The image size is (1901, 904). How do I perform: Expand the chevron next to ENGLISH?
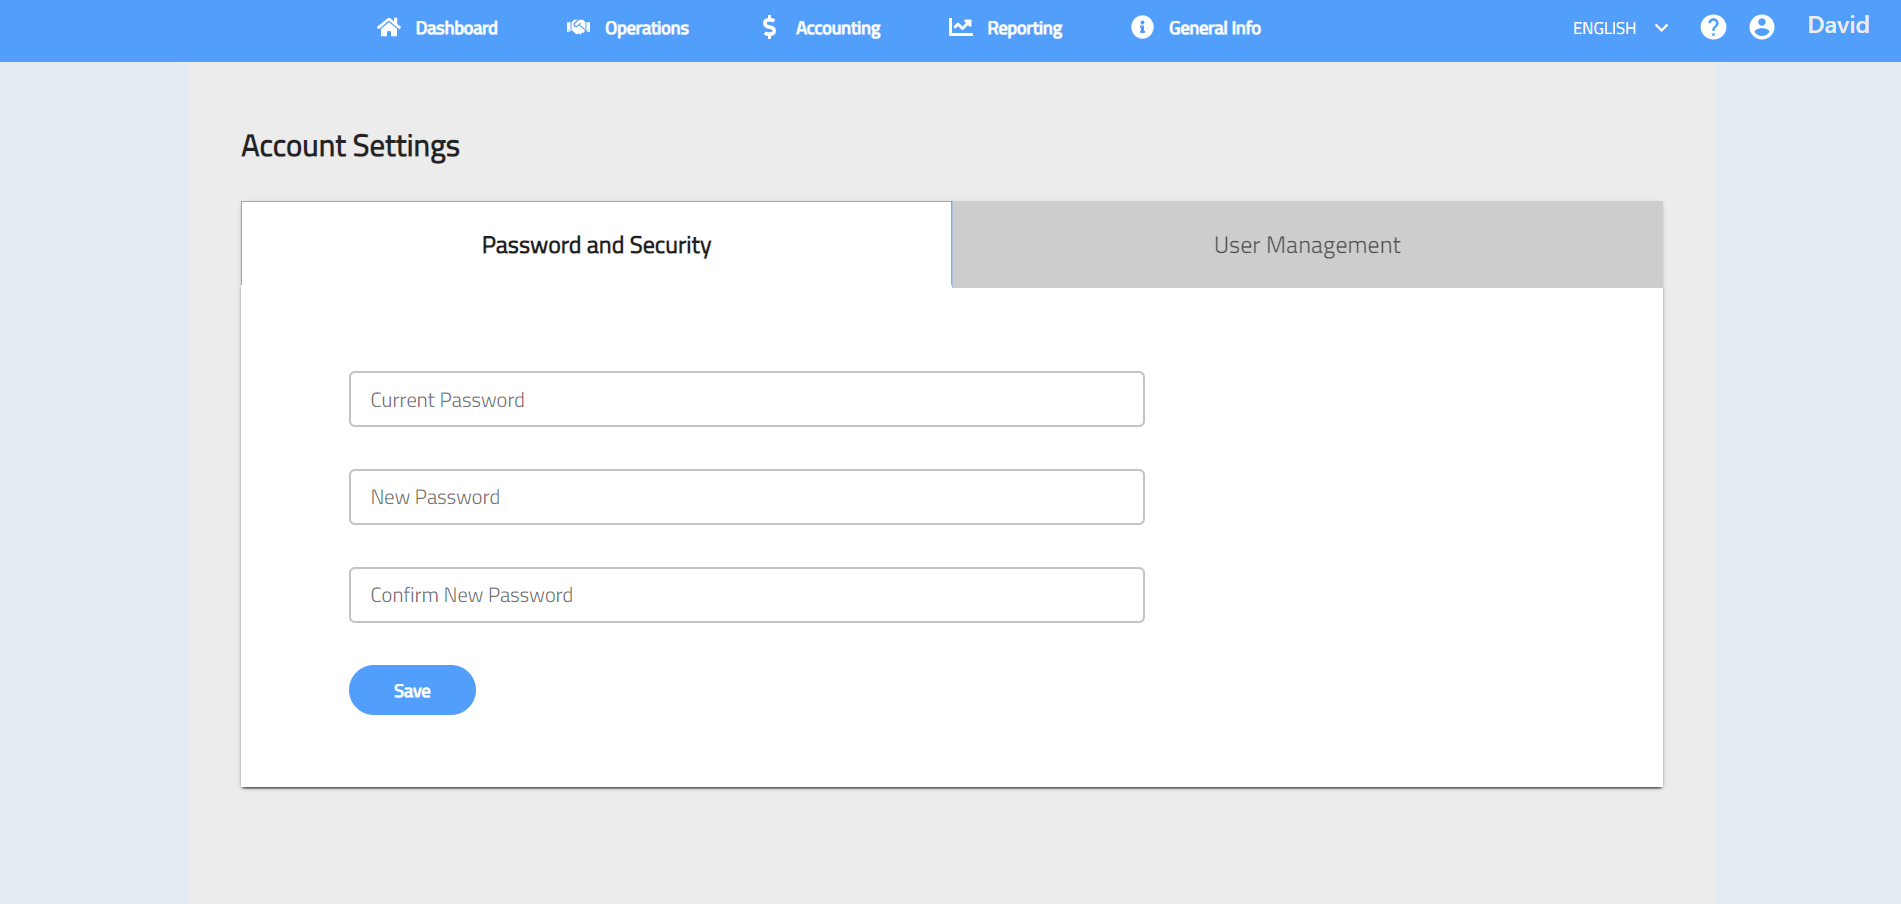pos(1662,28)
